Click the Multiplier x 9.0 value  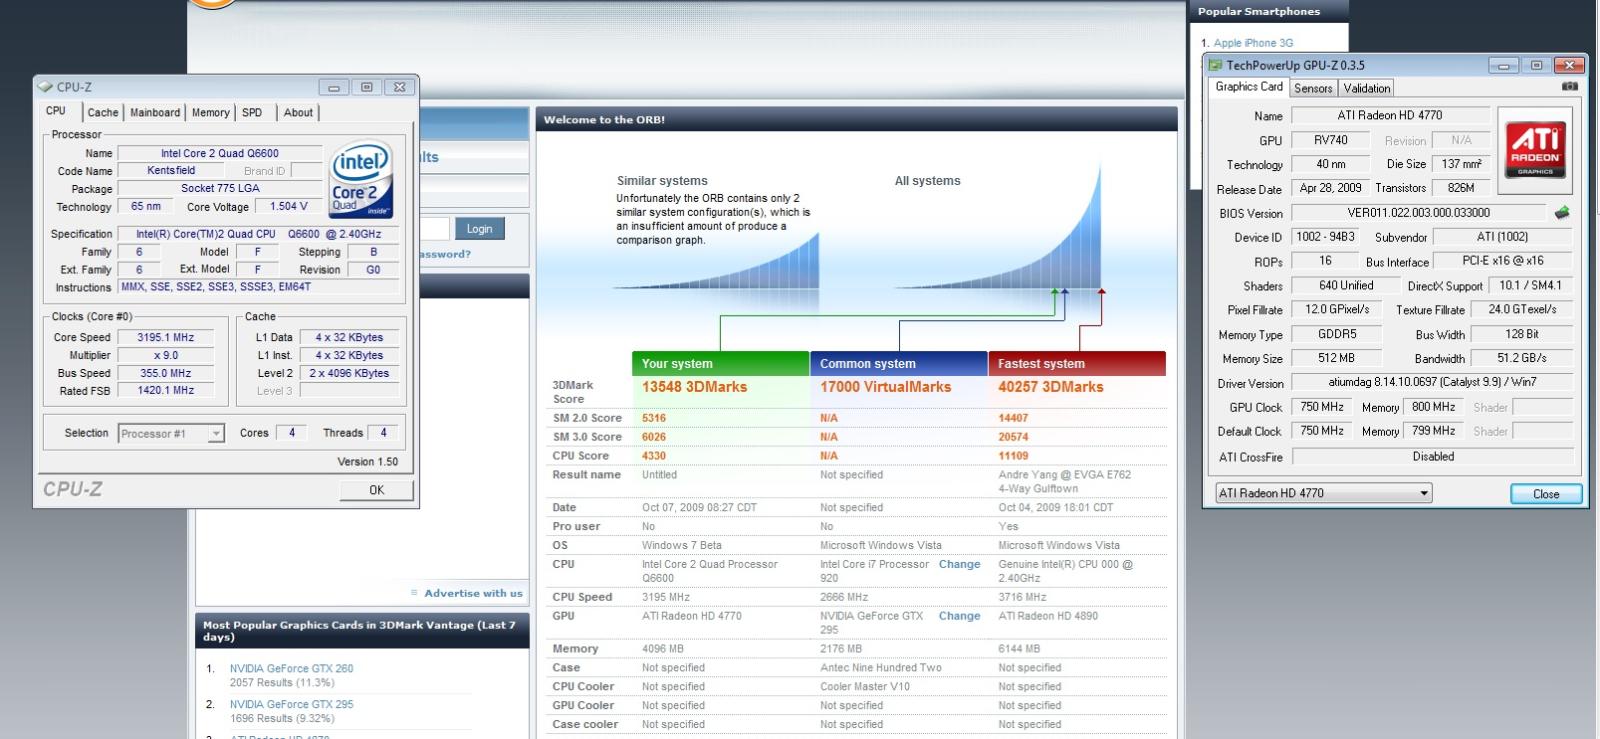(x=166, y=355)
